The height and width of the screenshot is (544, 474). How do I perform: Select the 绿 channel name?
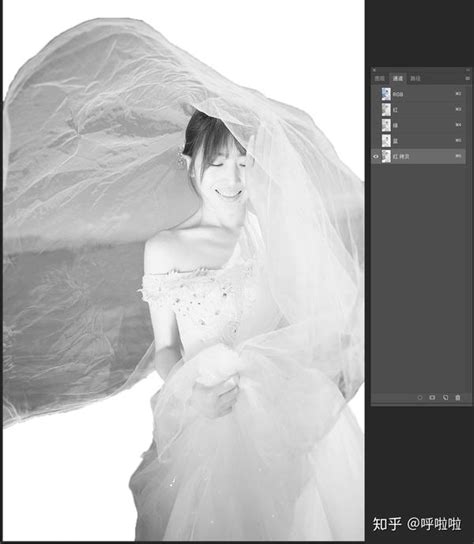395,125
